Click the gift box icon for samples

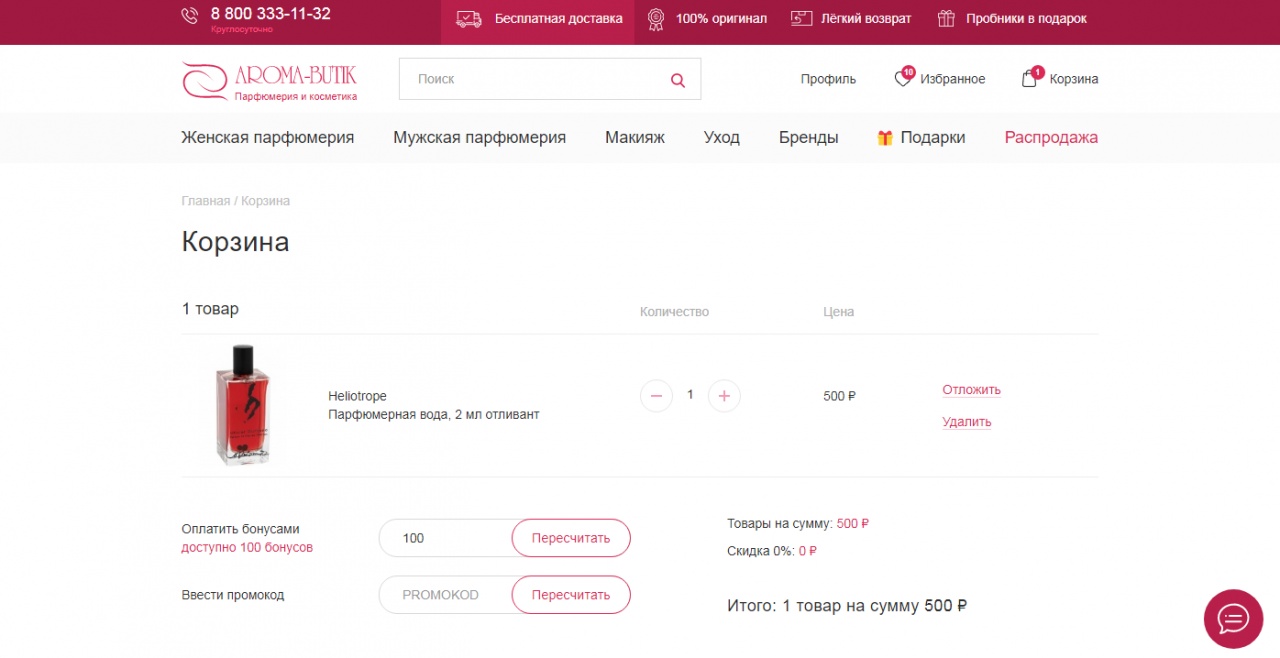point(946,19)
